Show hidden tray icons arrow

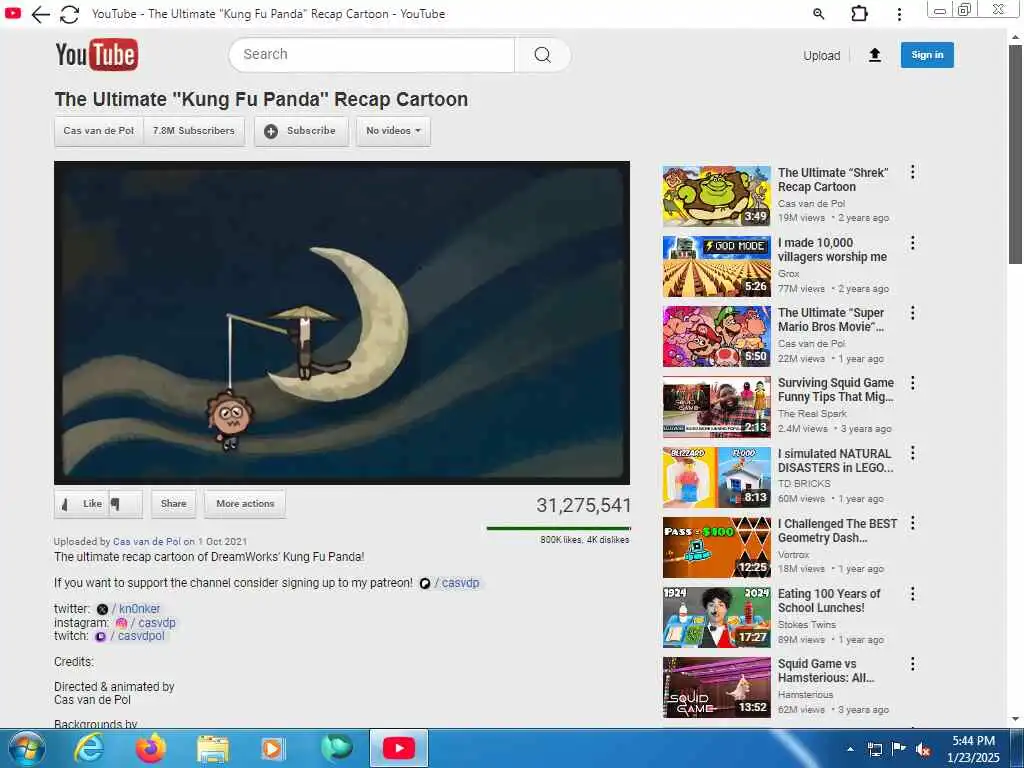click(850, 749)
